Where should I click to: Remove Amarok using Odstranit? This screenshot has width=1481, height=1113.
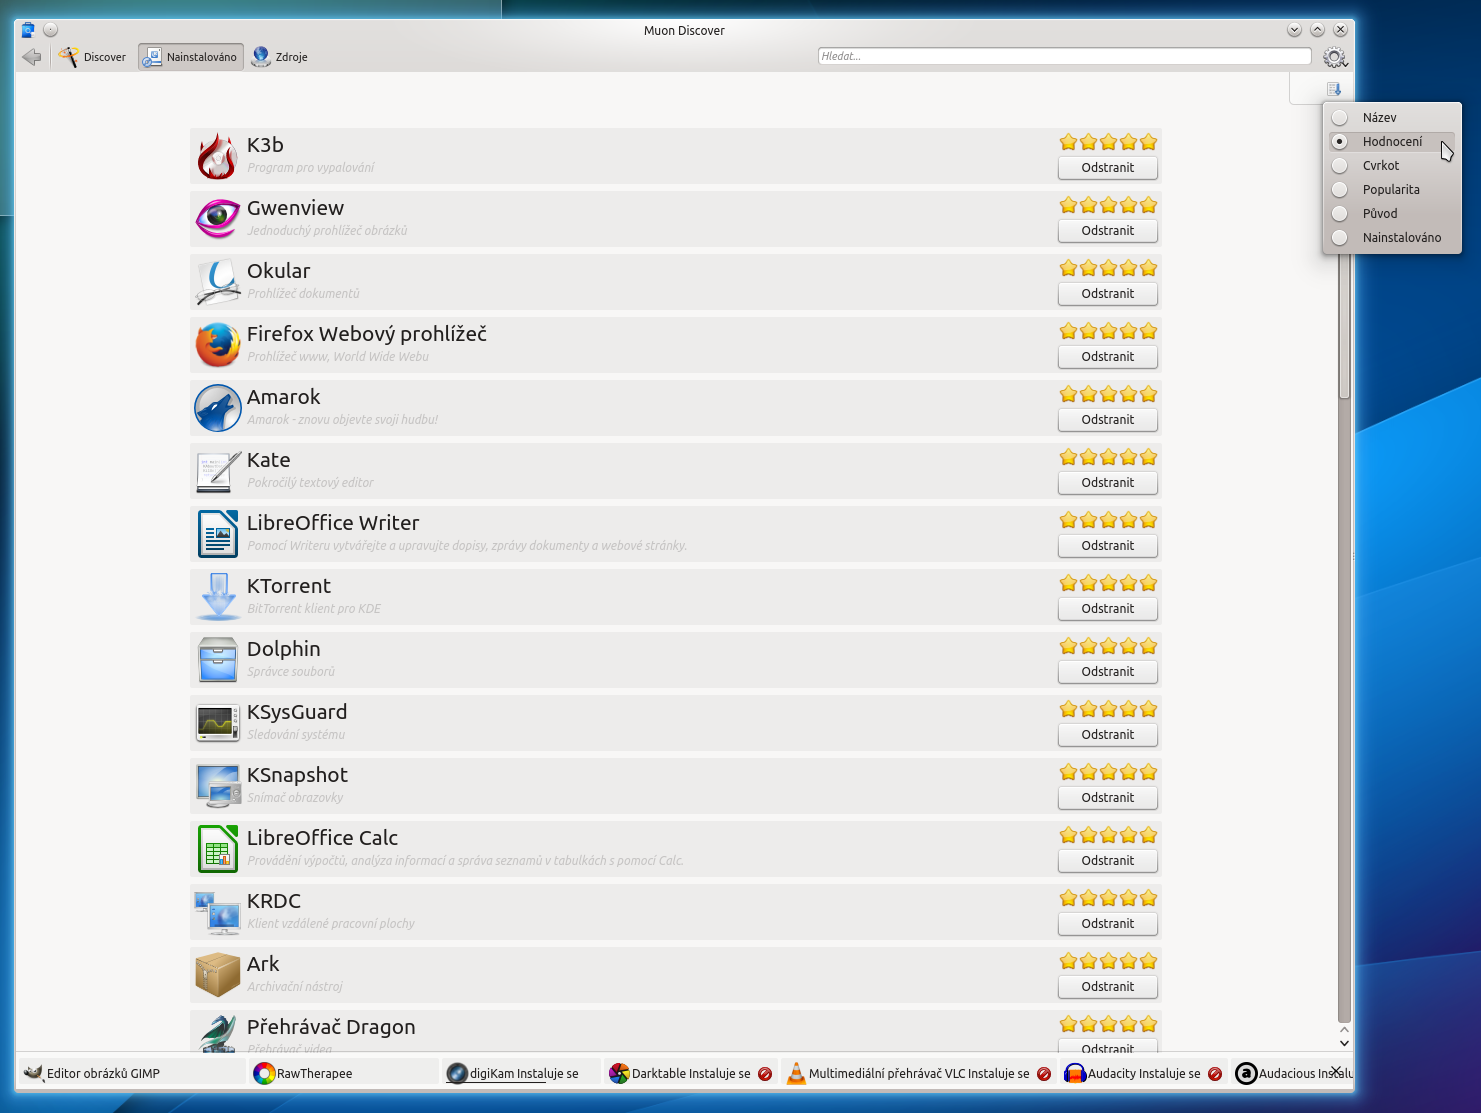[x=1108, y=420]
